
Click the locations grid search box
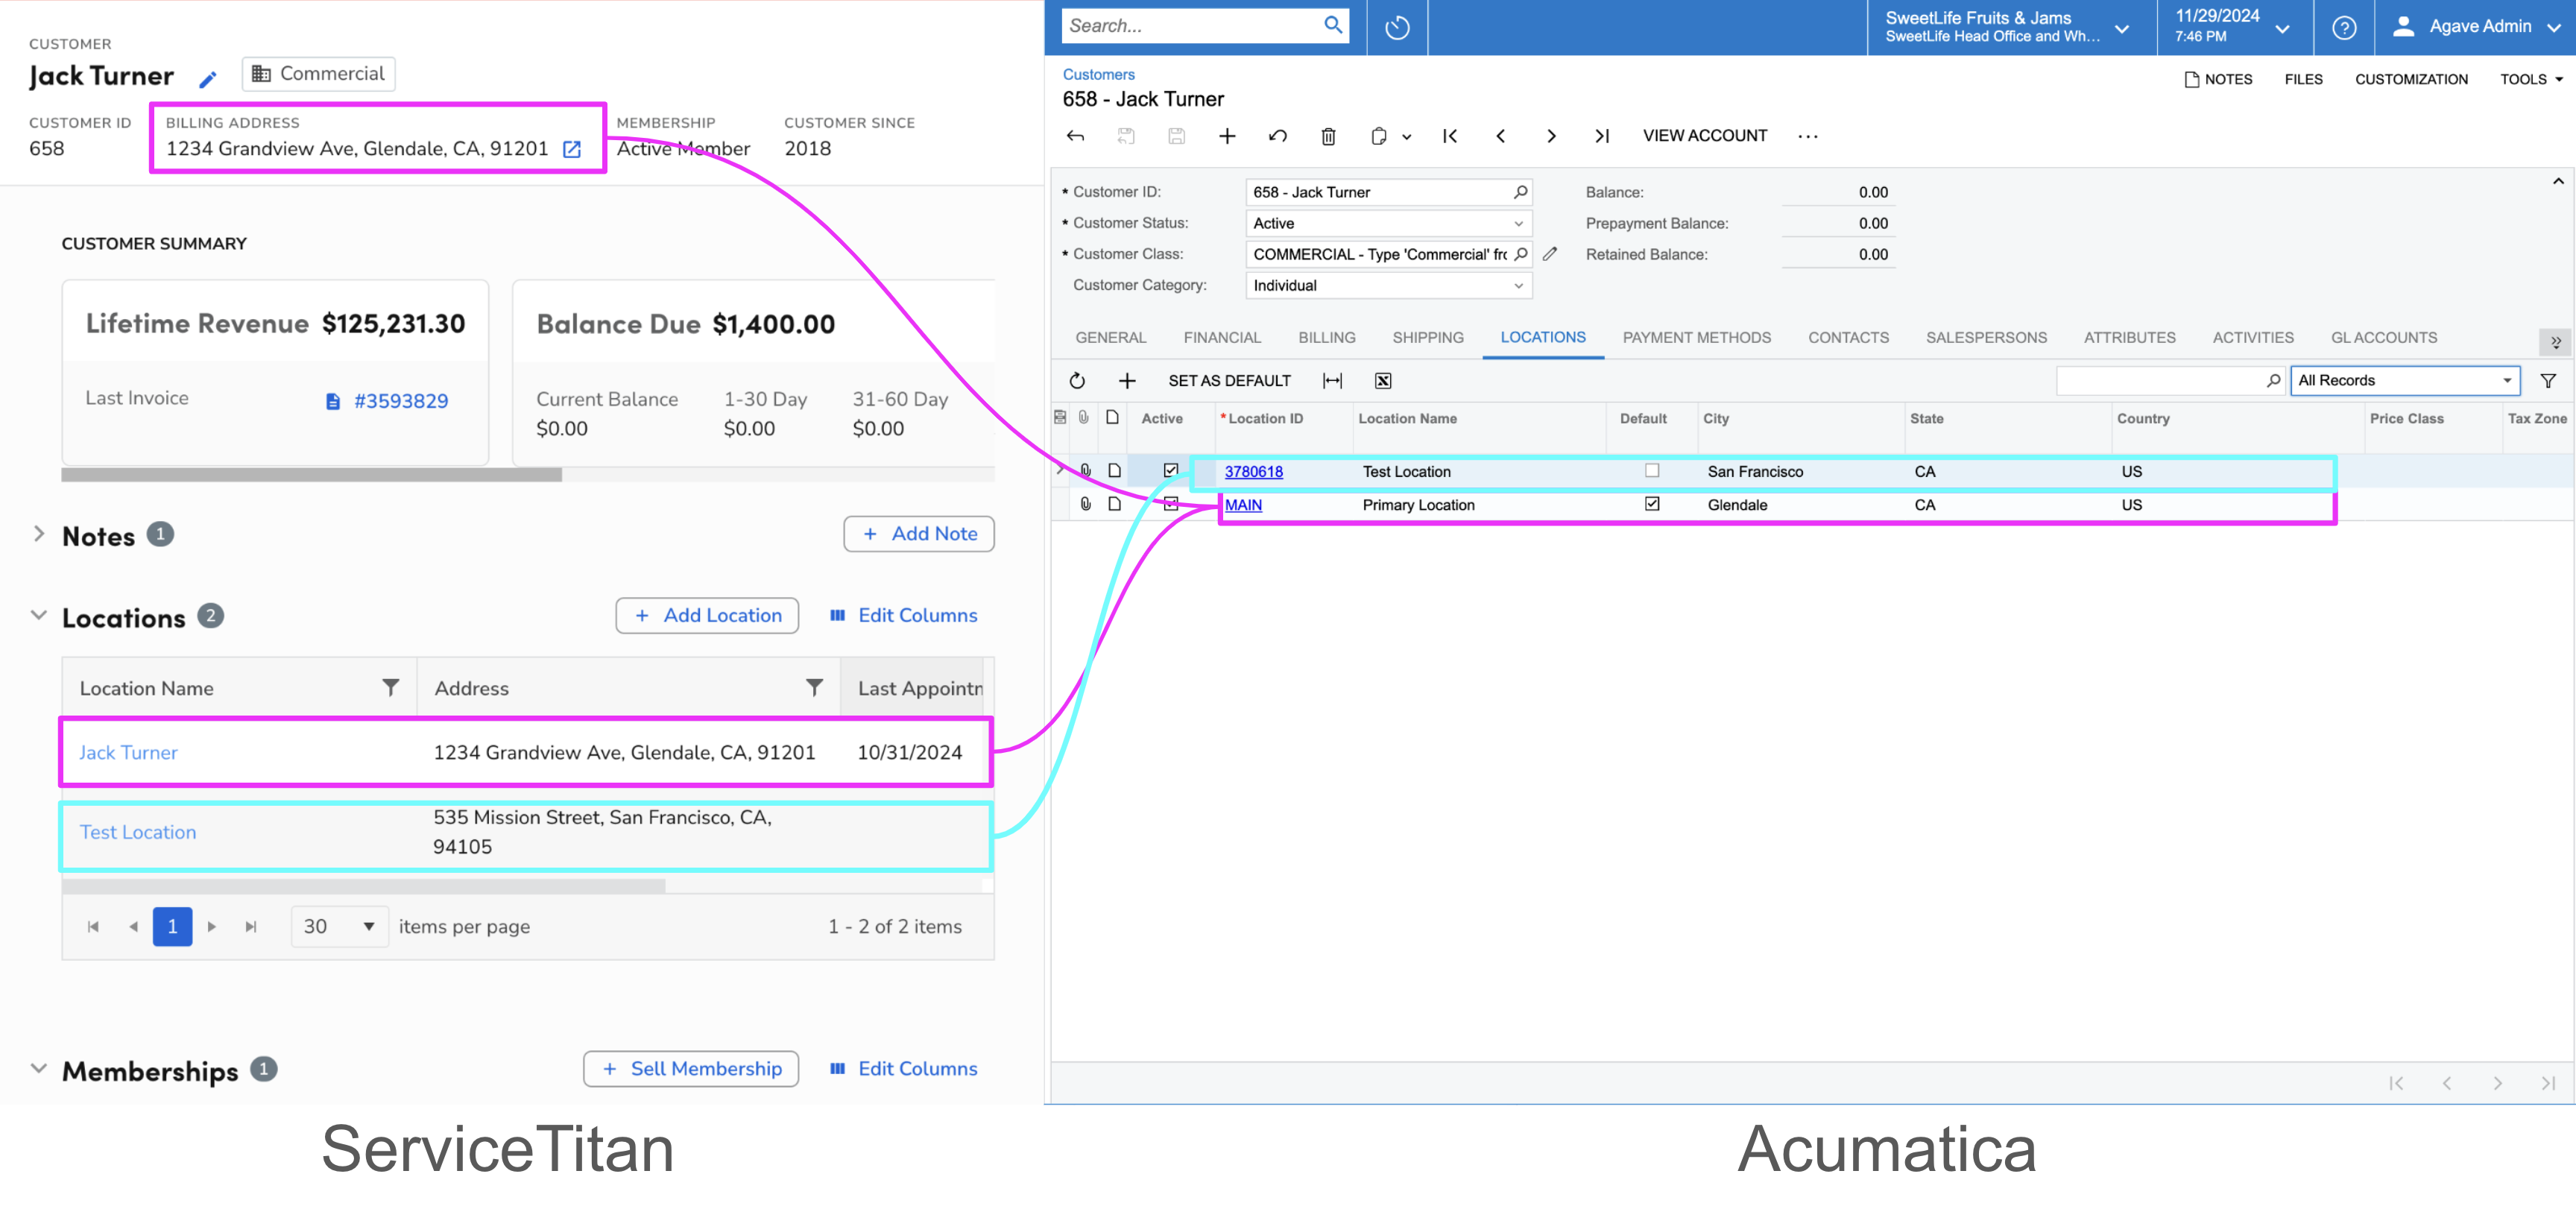tap(2170, 380)
